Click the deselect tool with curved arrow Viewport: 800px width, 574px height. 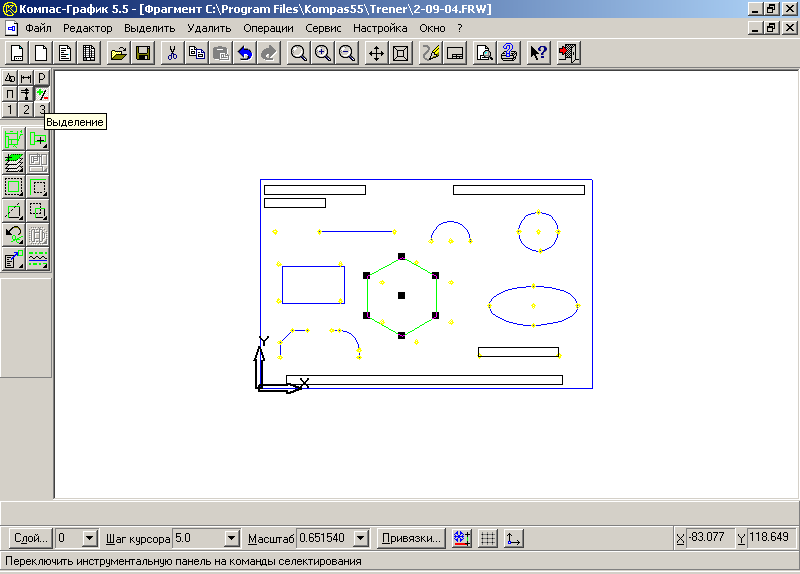coord(14,235)
